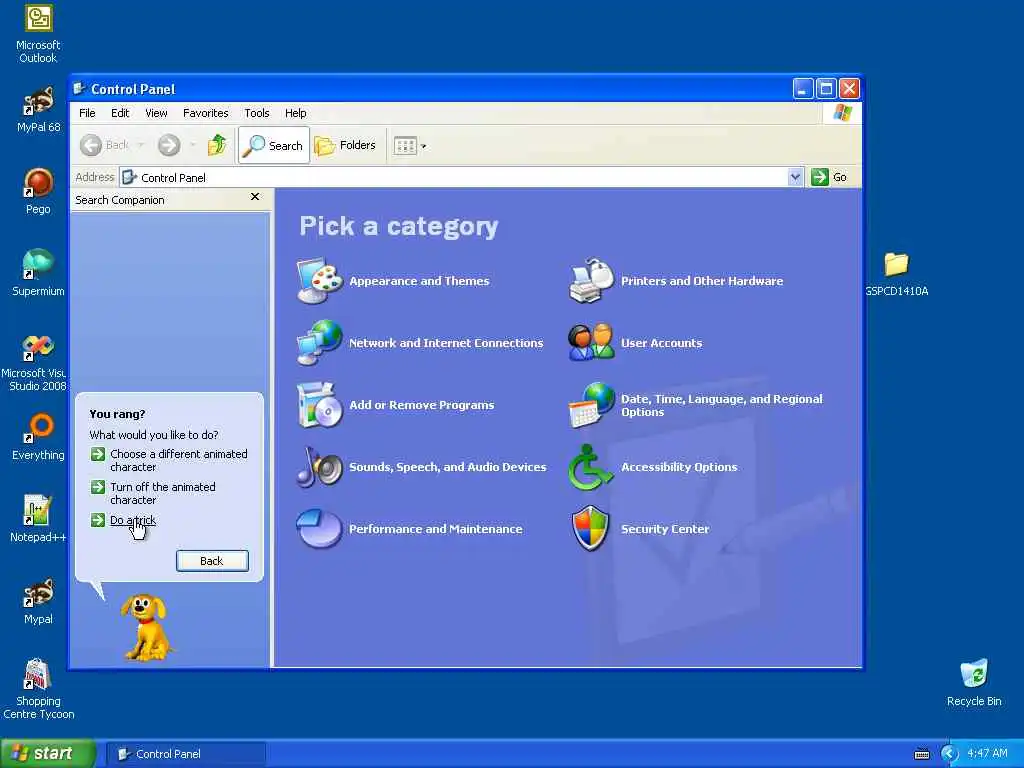Select MyPal 68 desktop icon
The height and width of the screenshot is (768, 1024).
[x=38, y=110]
